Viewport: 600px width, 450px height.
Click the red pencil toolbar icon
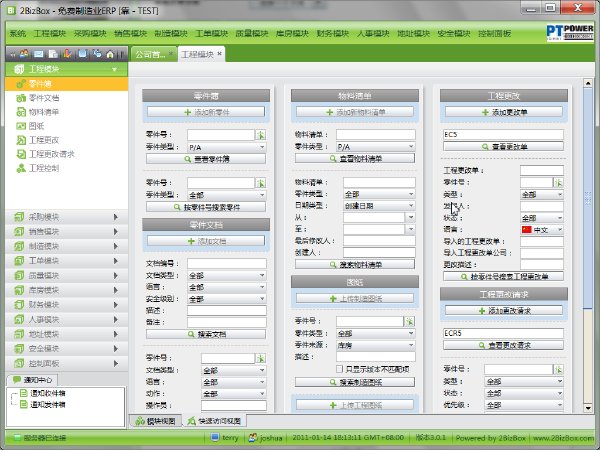point(67,54)
